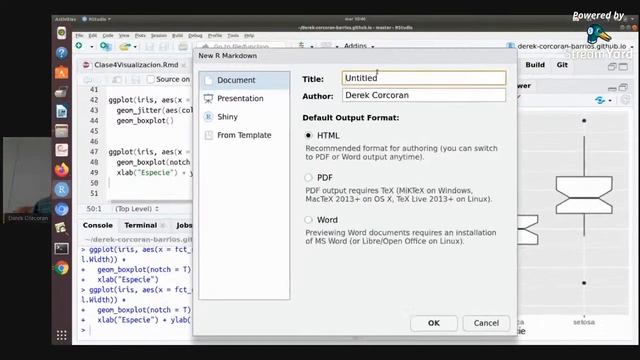Open the View menu
This screenshot has height=360, width=640.
pos(124,36)
